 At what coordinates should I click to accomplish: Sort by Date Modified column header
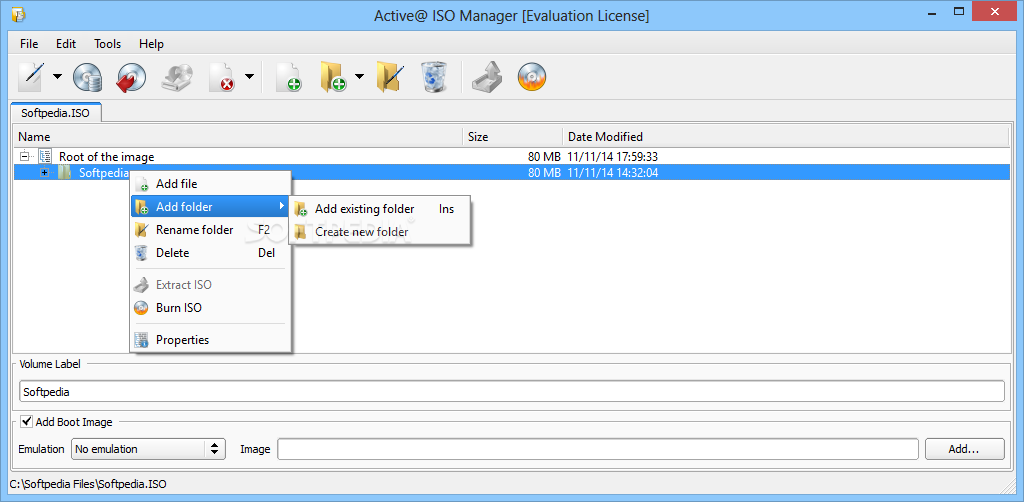point(786,136)
